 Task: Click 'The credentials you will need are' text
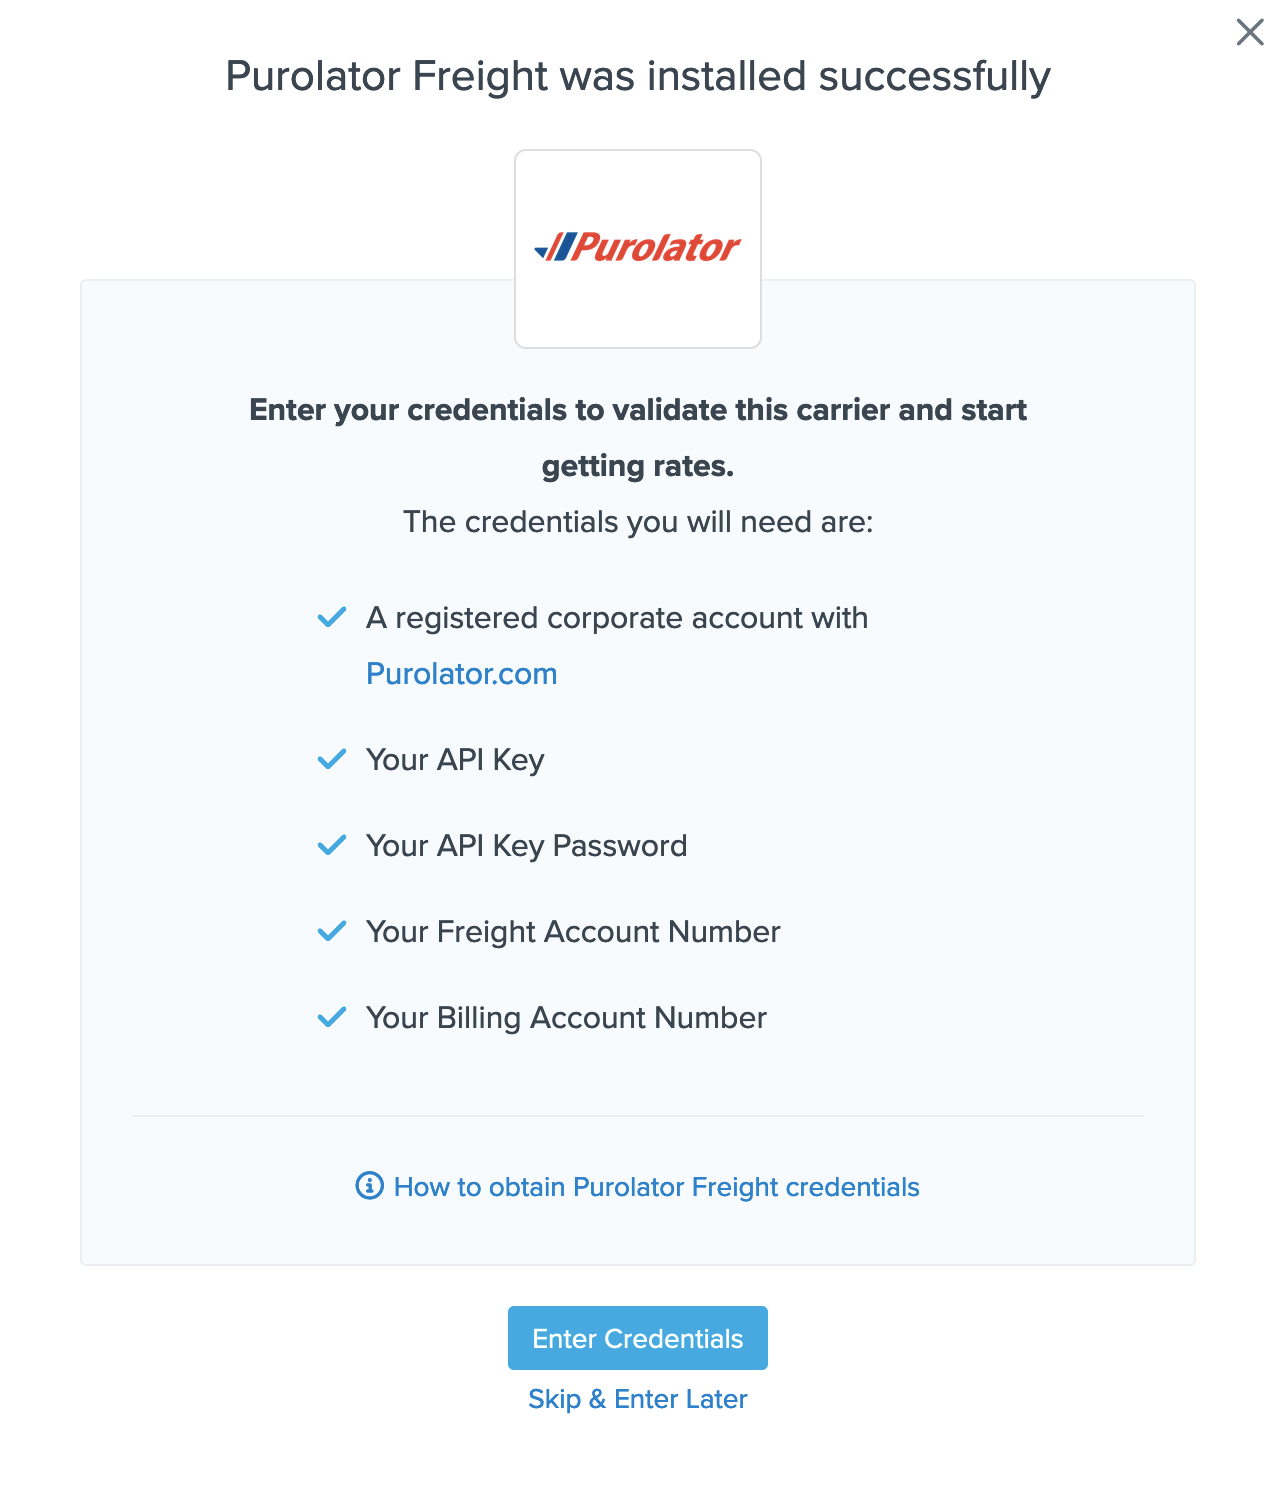coord(638,522)
